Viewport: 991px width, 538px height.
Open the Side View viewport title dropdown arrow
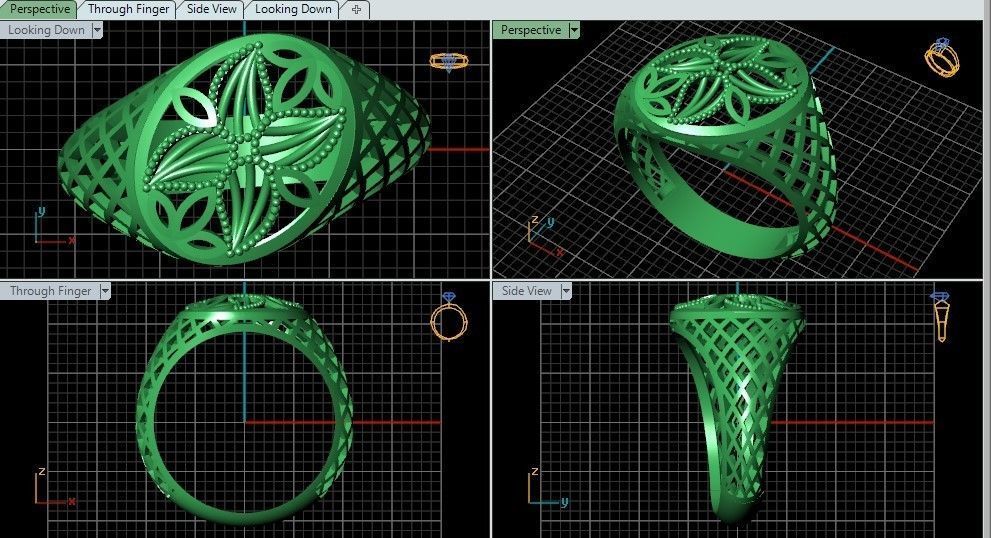566,291
